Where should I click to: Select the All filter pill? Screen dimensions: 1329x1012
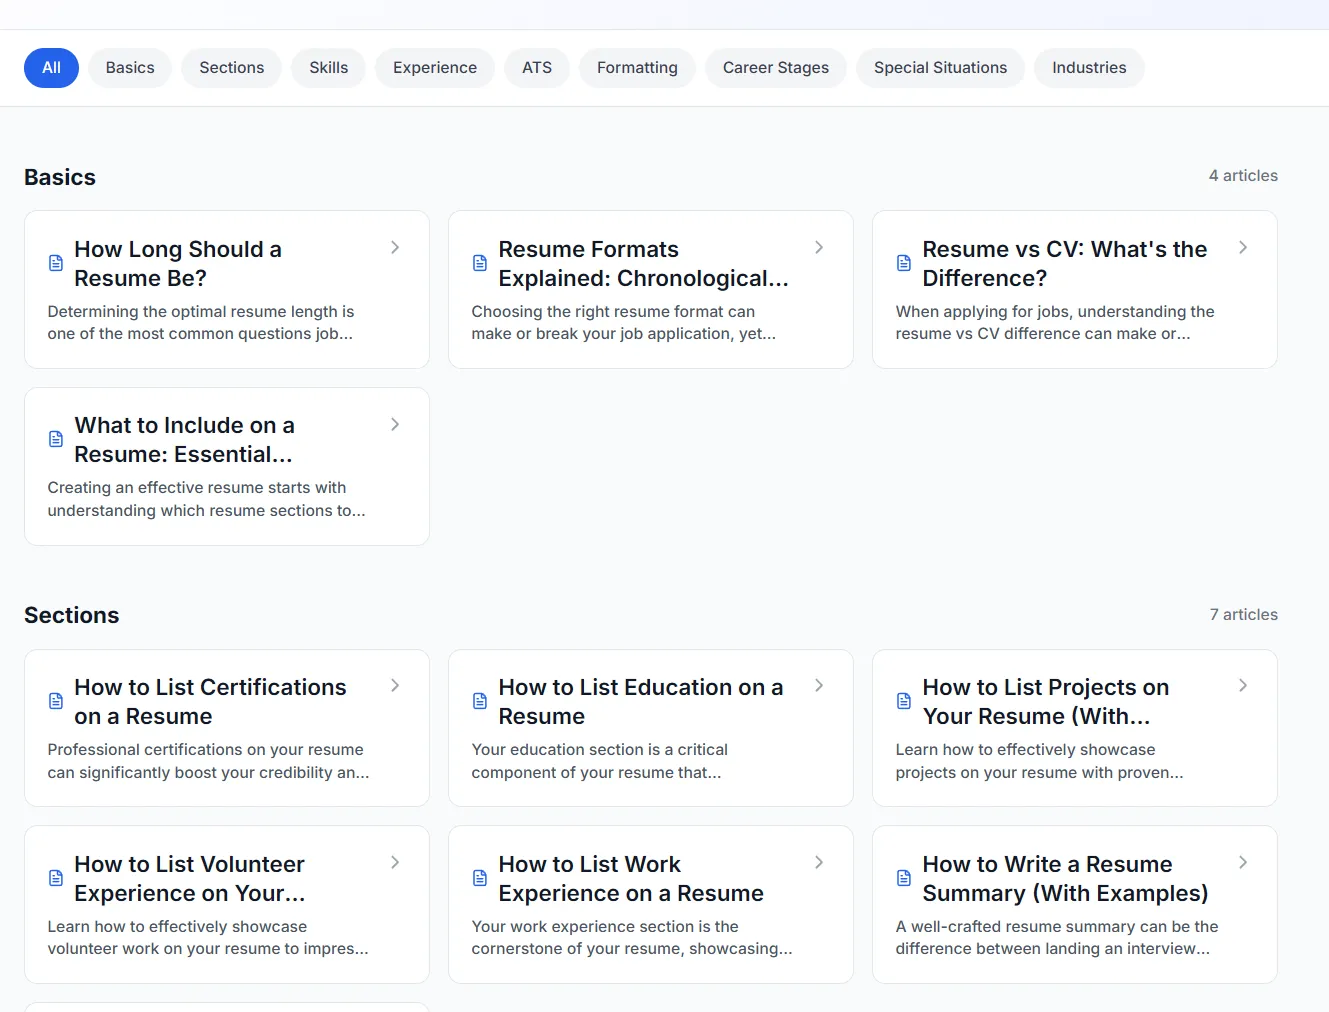[x=51, y=68]
